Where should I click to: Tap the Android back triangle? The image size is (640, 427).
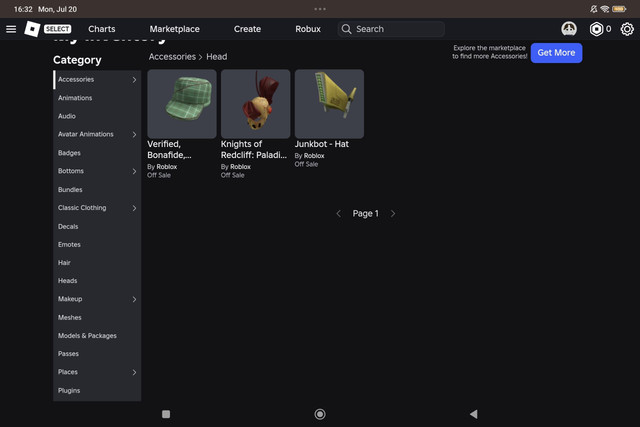click(473, 414)
